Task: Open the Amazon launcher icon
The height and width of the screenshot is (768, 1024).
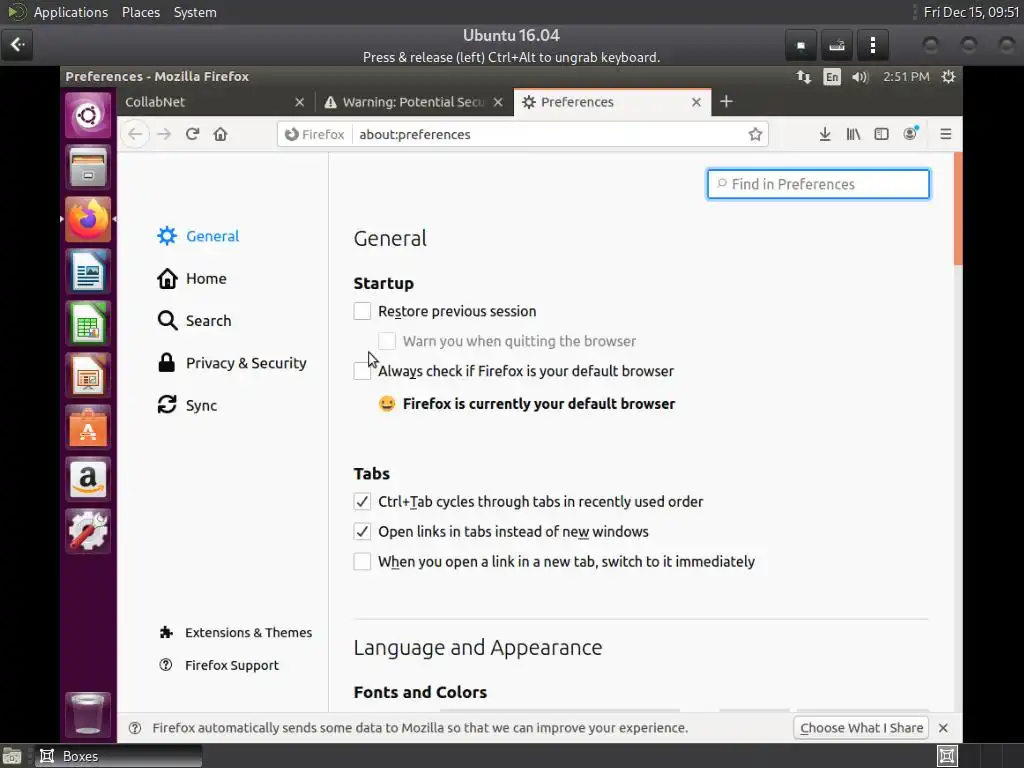Action: click(88, 479)
